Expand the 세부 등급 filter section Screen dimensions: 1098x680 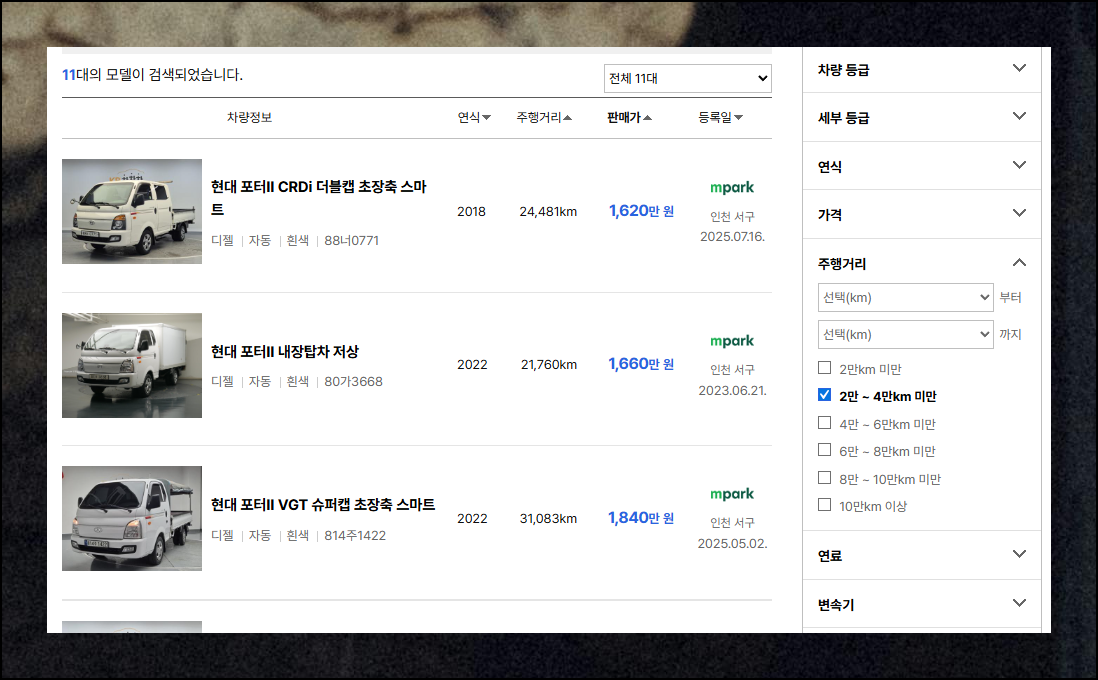(922, 118)
